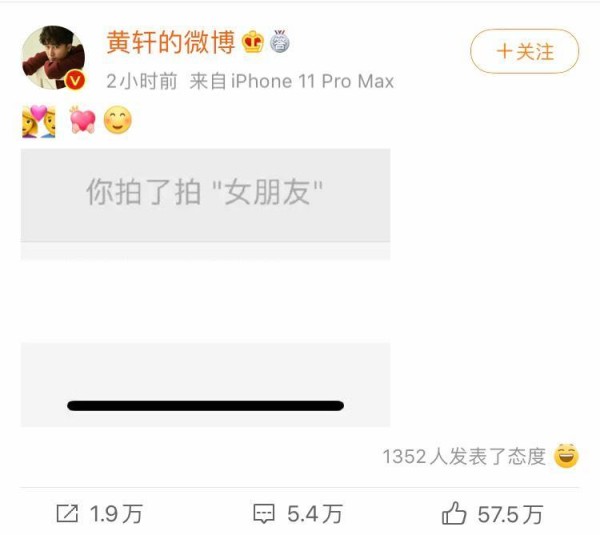Like the post with thumbs-up icon
This screenshot has height=535, width=600.
point(454,513)
